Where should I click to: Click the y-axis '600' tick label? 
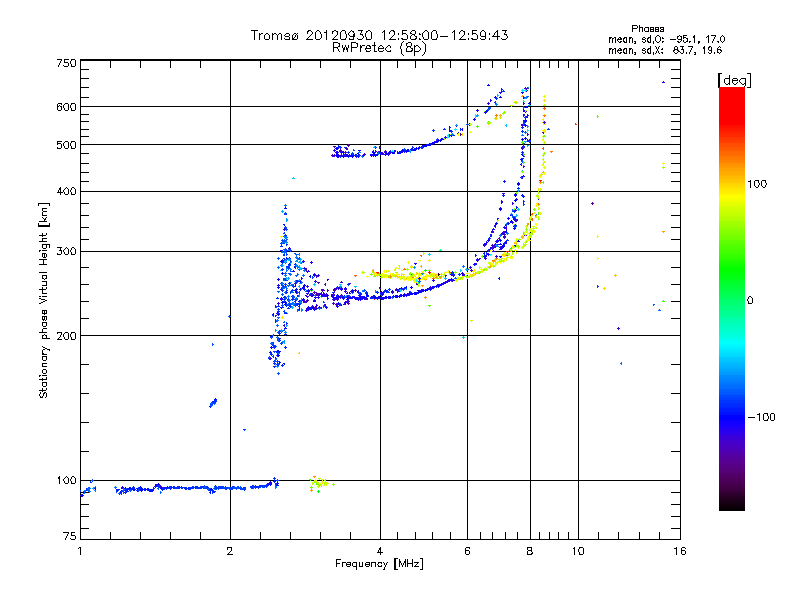tap(66, 107)
